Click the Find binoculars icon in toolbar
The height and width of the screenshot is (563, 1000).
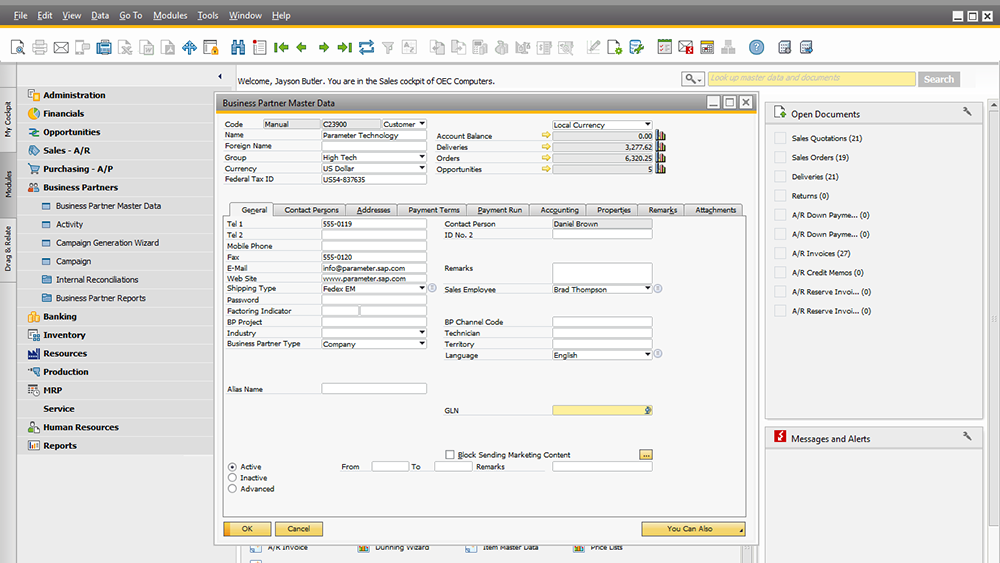pos(238,47)
